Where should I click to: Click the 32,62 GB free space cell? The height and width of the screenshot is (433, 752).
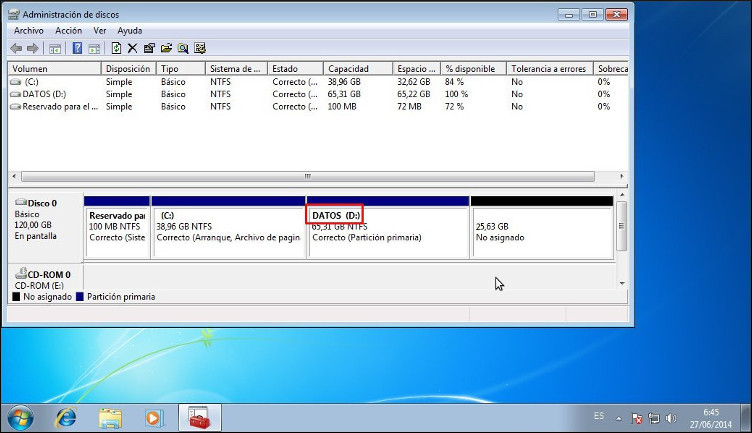pyautogui.click(x=413, y=82)
